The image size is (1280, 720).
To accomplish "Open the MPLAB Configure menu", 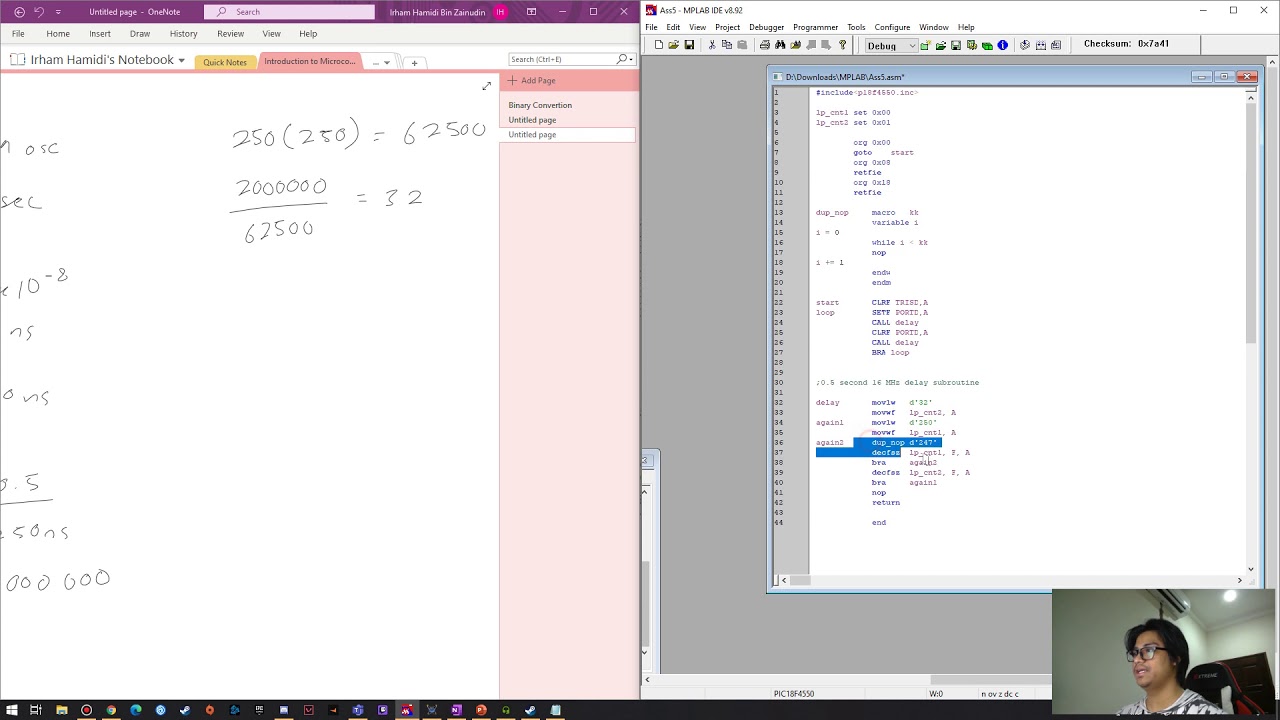I will coord(892,27).
